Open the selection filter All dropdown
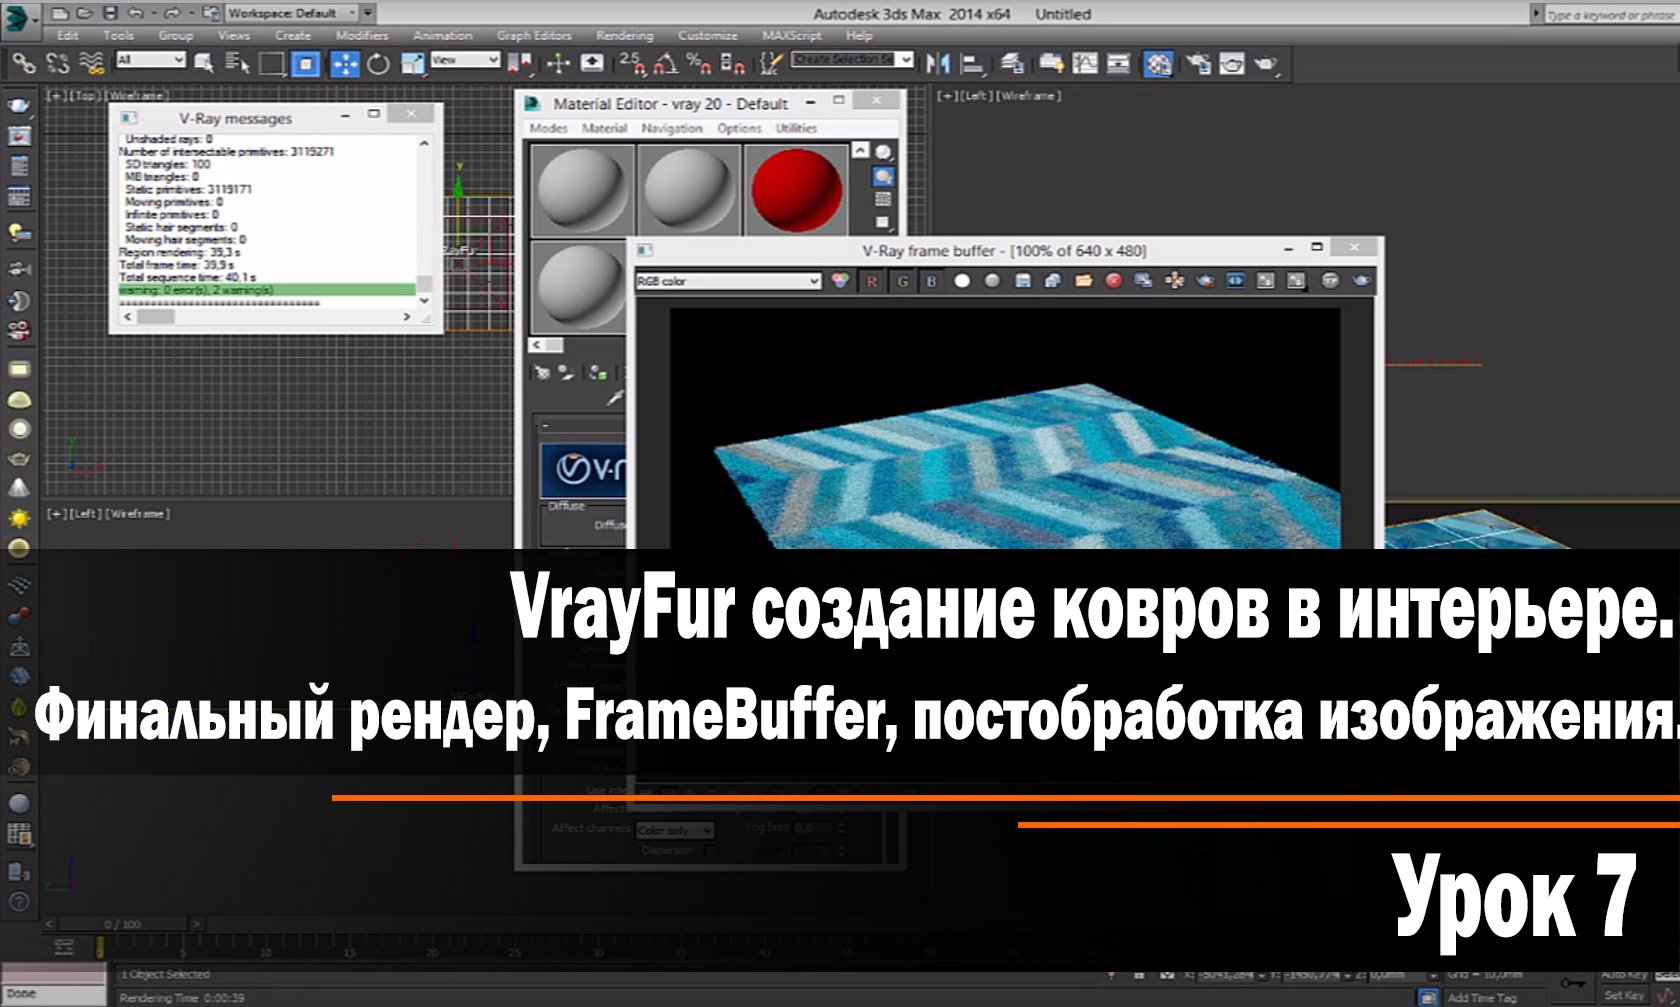1680x1007 pixels. pos(148,59)
